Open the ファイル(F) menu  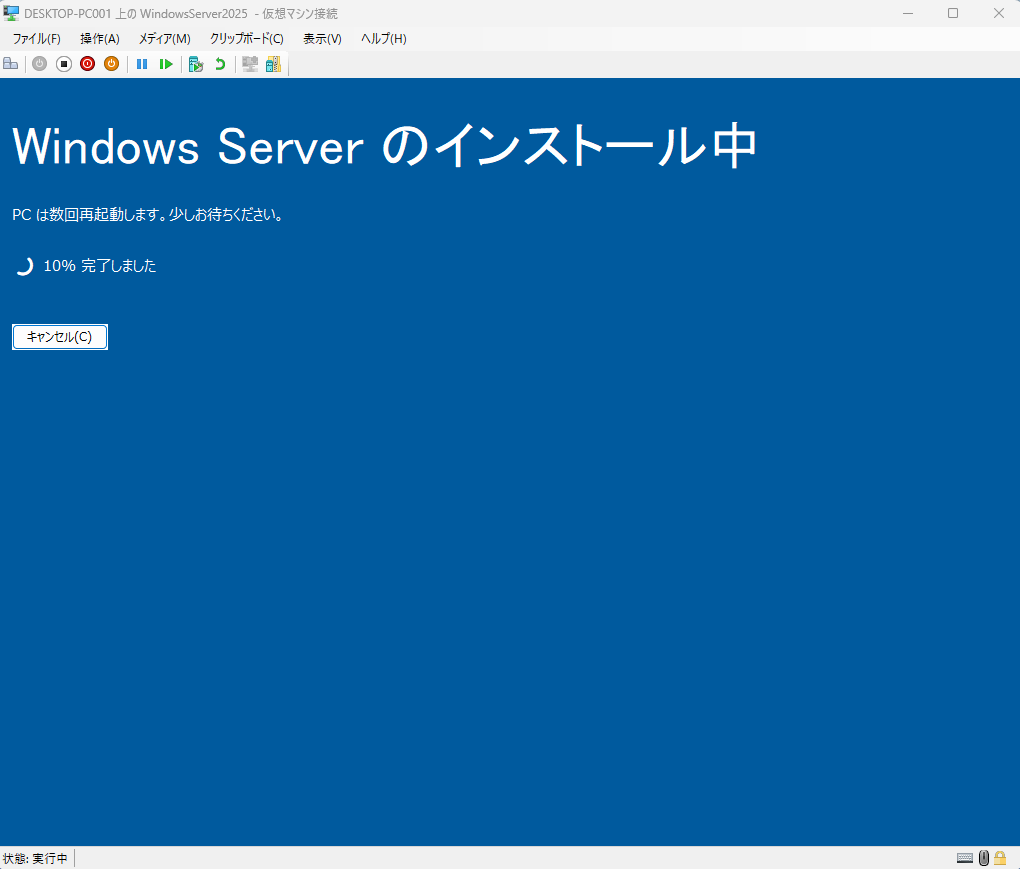[36, 39]
